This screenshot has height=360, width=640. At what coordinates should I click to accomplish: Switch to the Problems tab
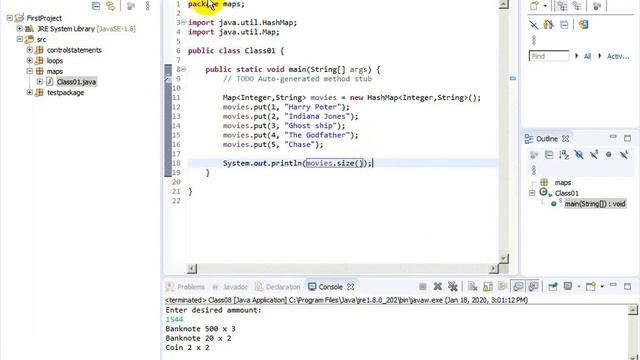(185, 287)
